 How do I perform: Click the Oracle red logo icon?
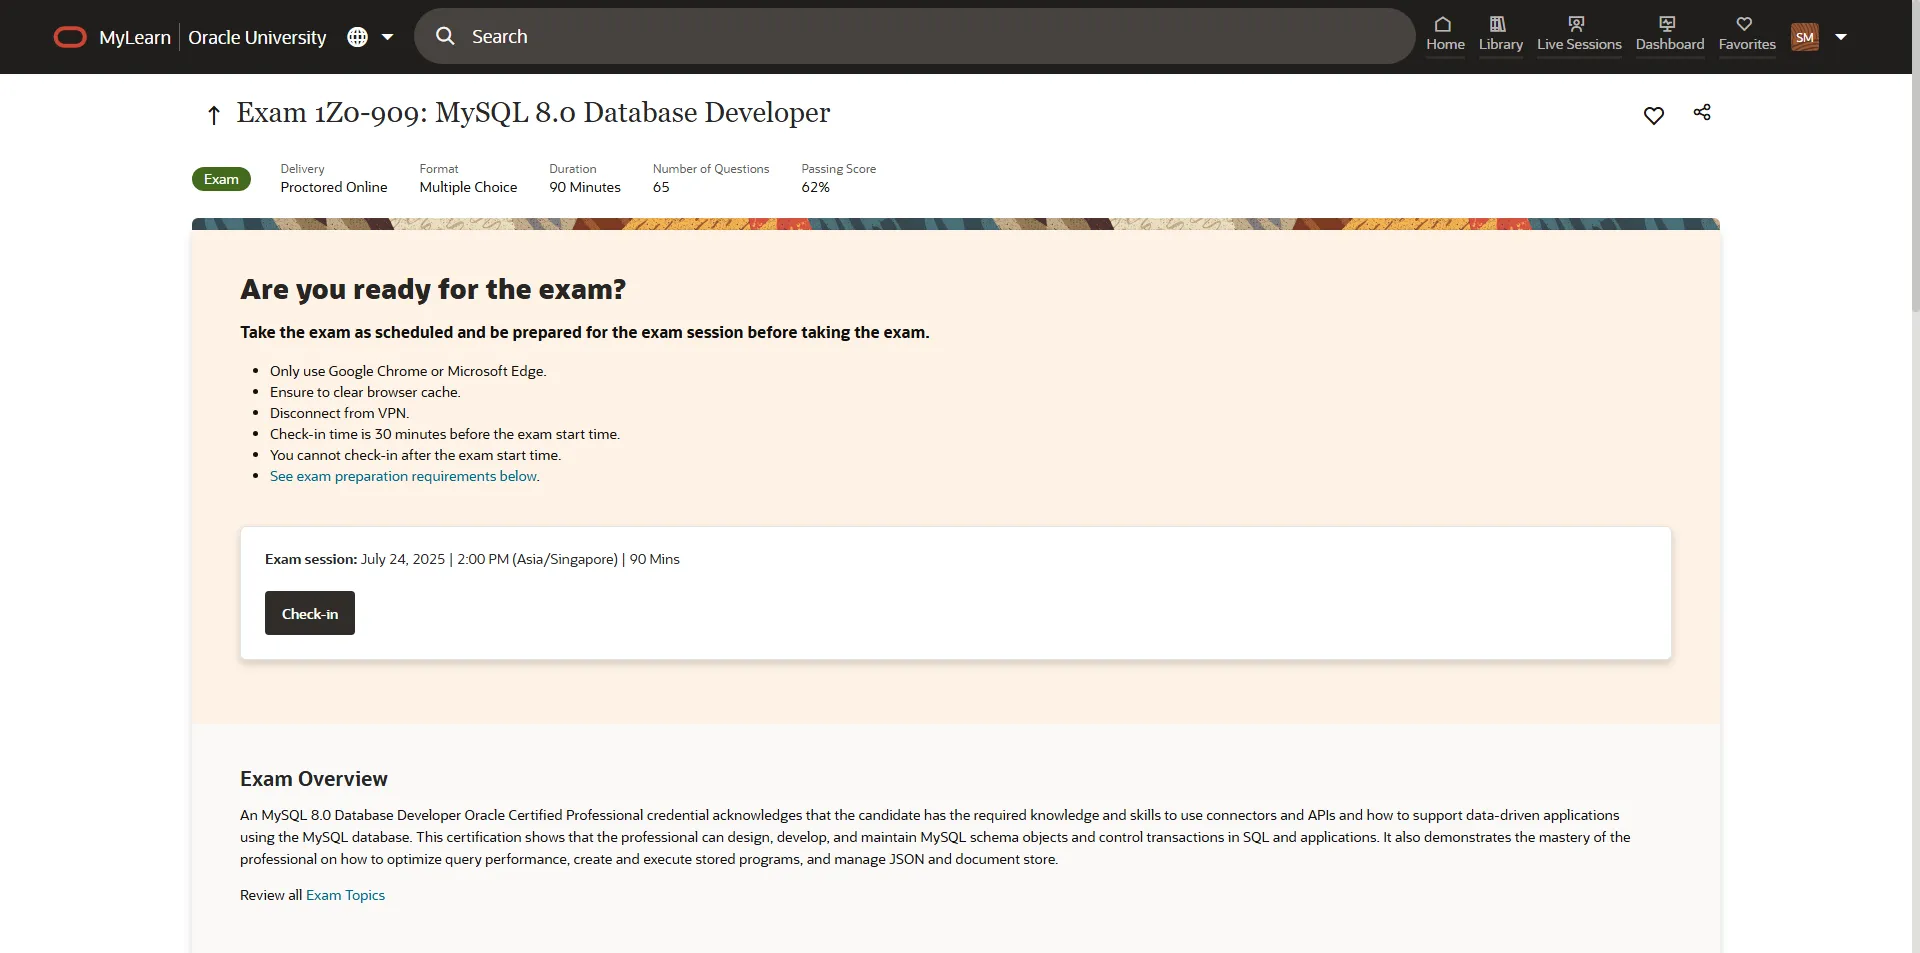pos(70,37)
